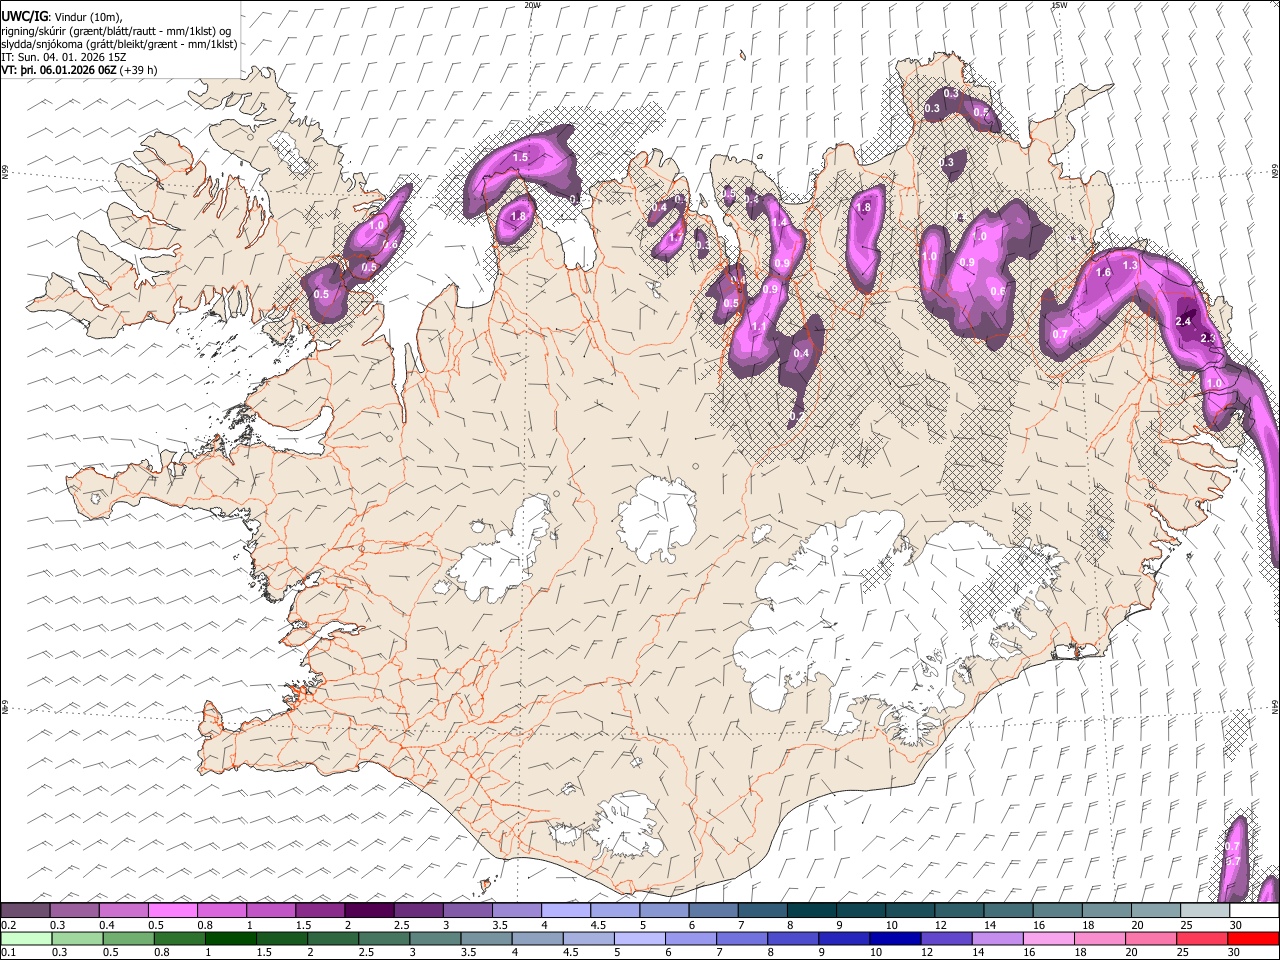Image resolution: width=1280 pixels, height=960 pixels.
Task: Click the white upper-row swatch after 30
Action: [1254, 910]
